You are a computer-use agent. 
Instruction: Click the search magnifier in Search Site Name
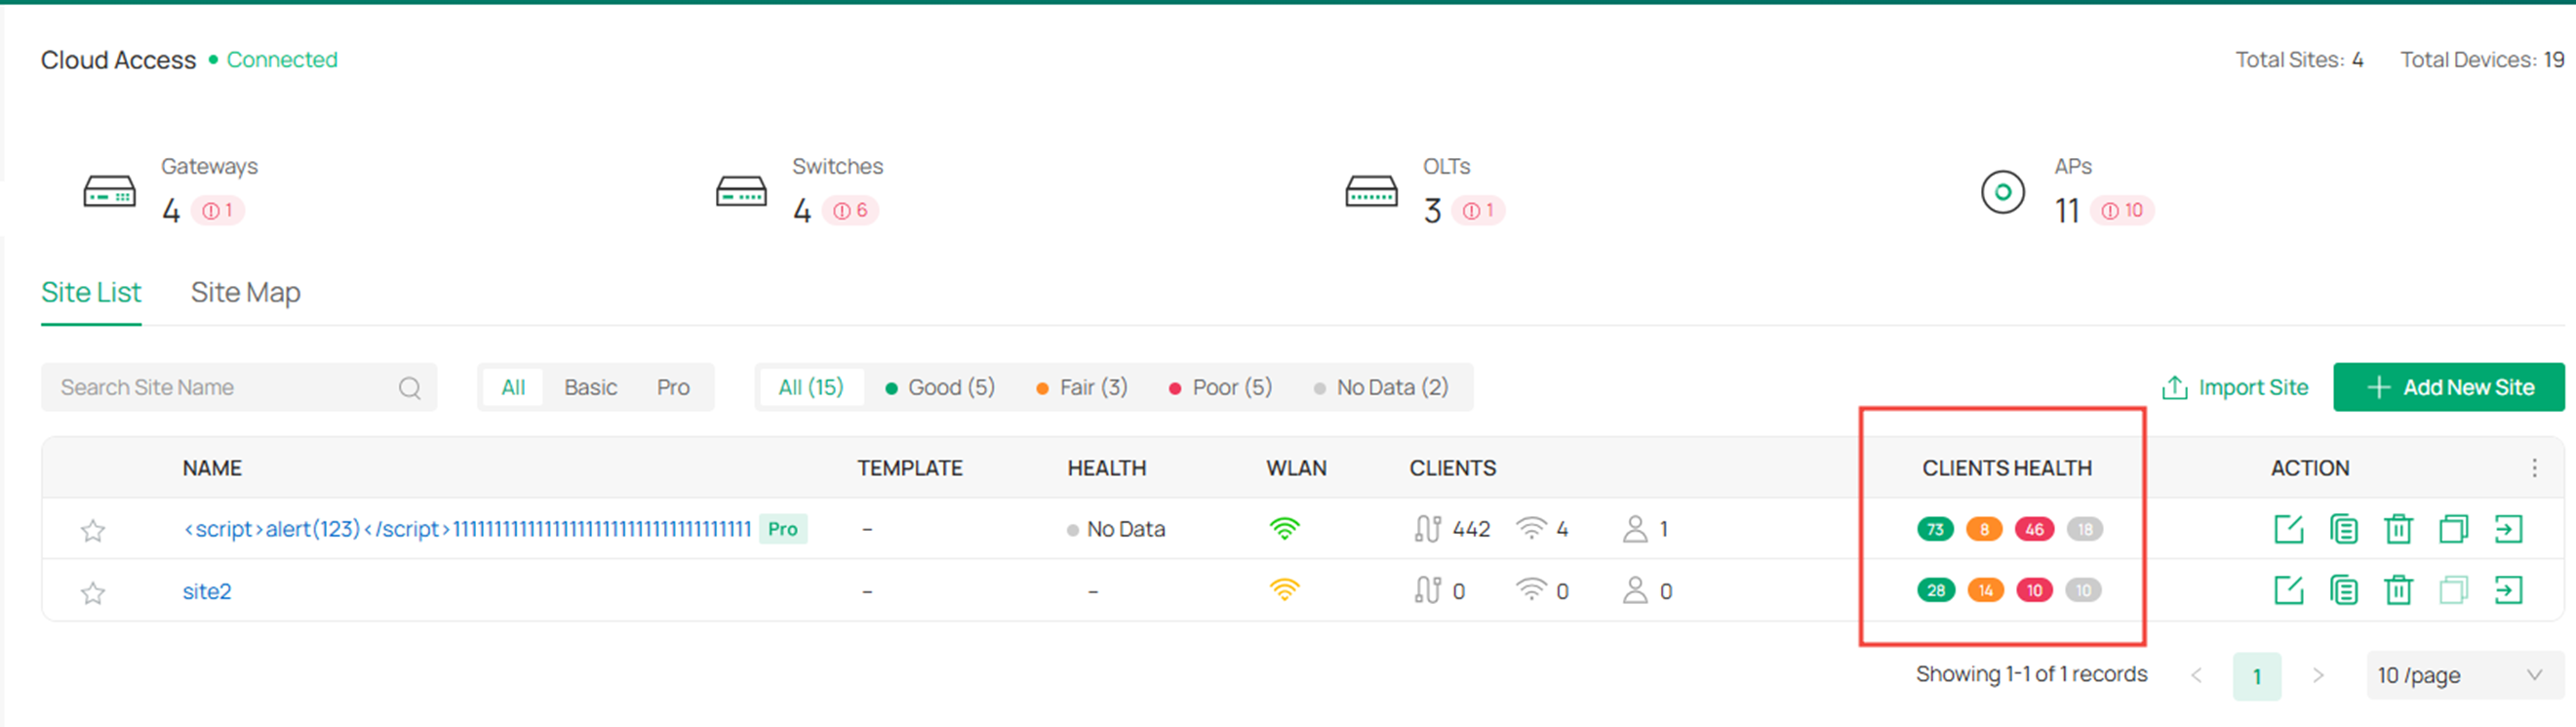pyautogui.click(x=410, y=387)
